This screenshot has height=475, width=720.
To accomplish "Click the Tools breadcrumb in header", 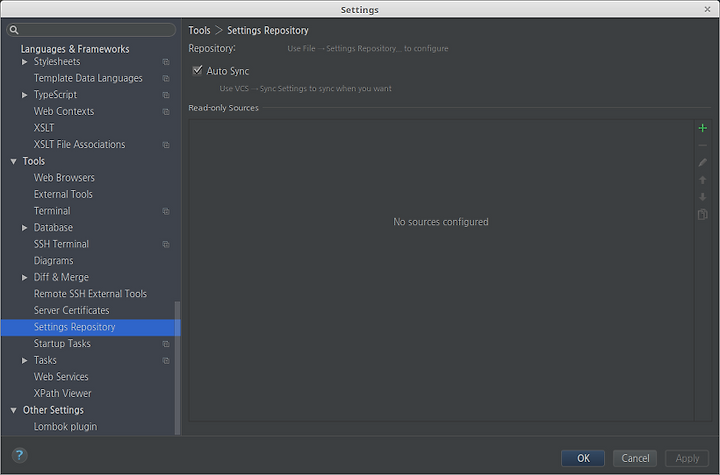I will [199, 30].
